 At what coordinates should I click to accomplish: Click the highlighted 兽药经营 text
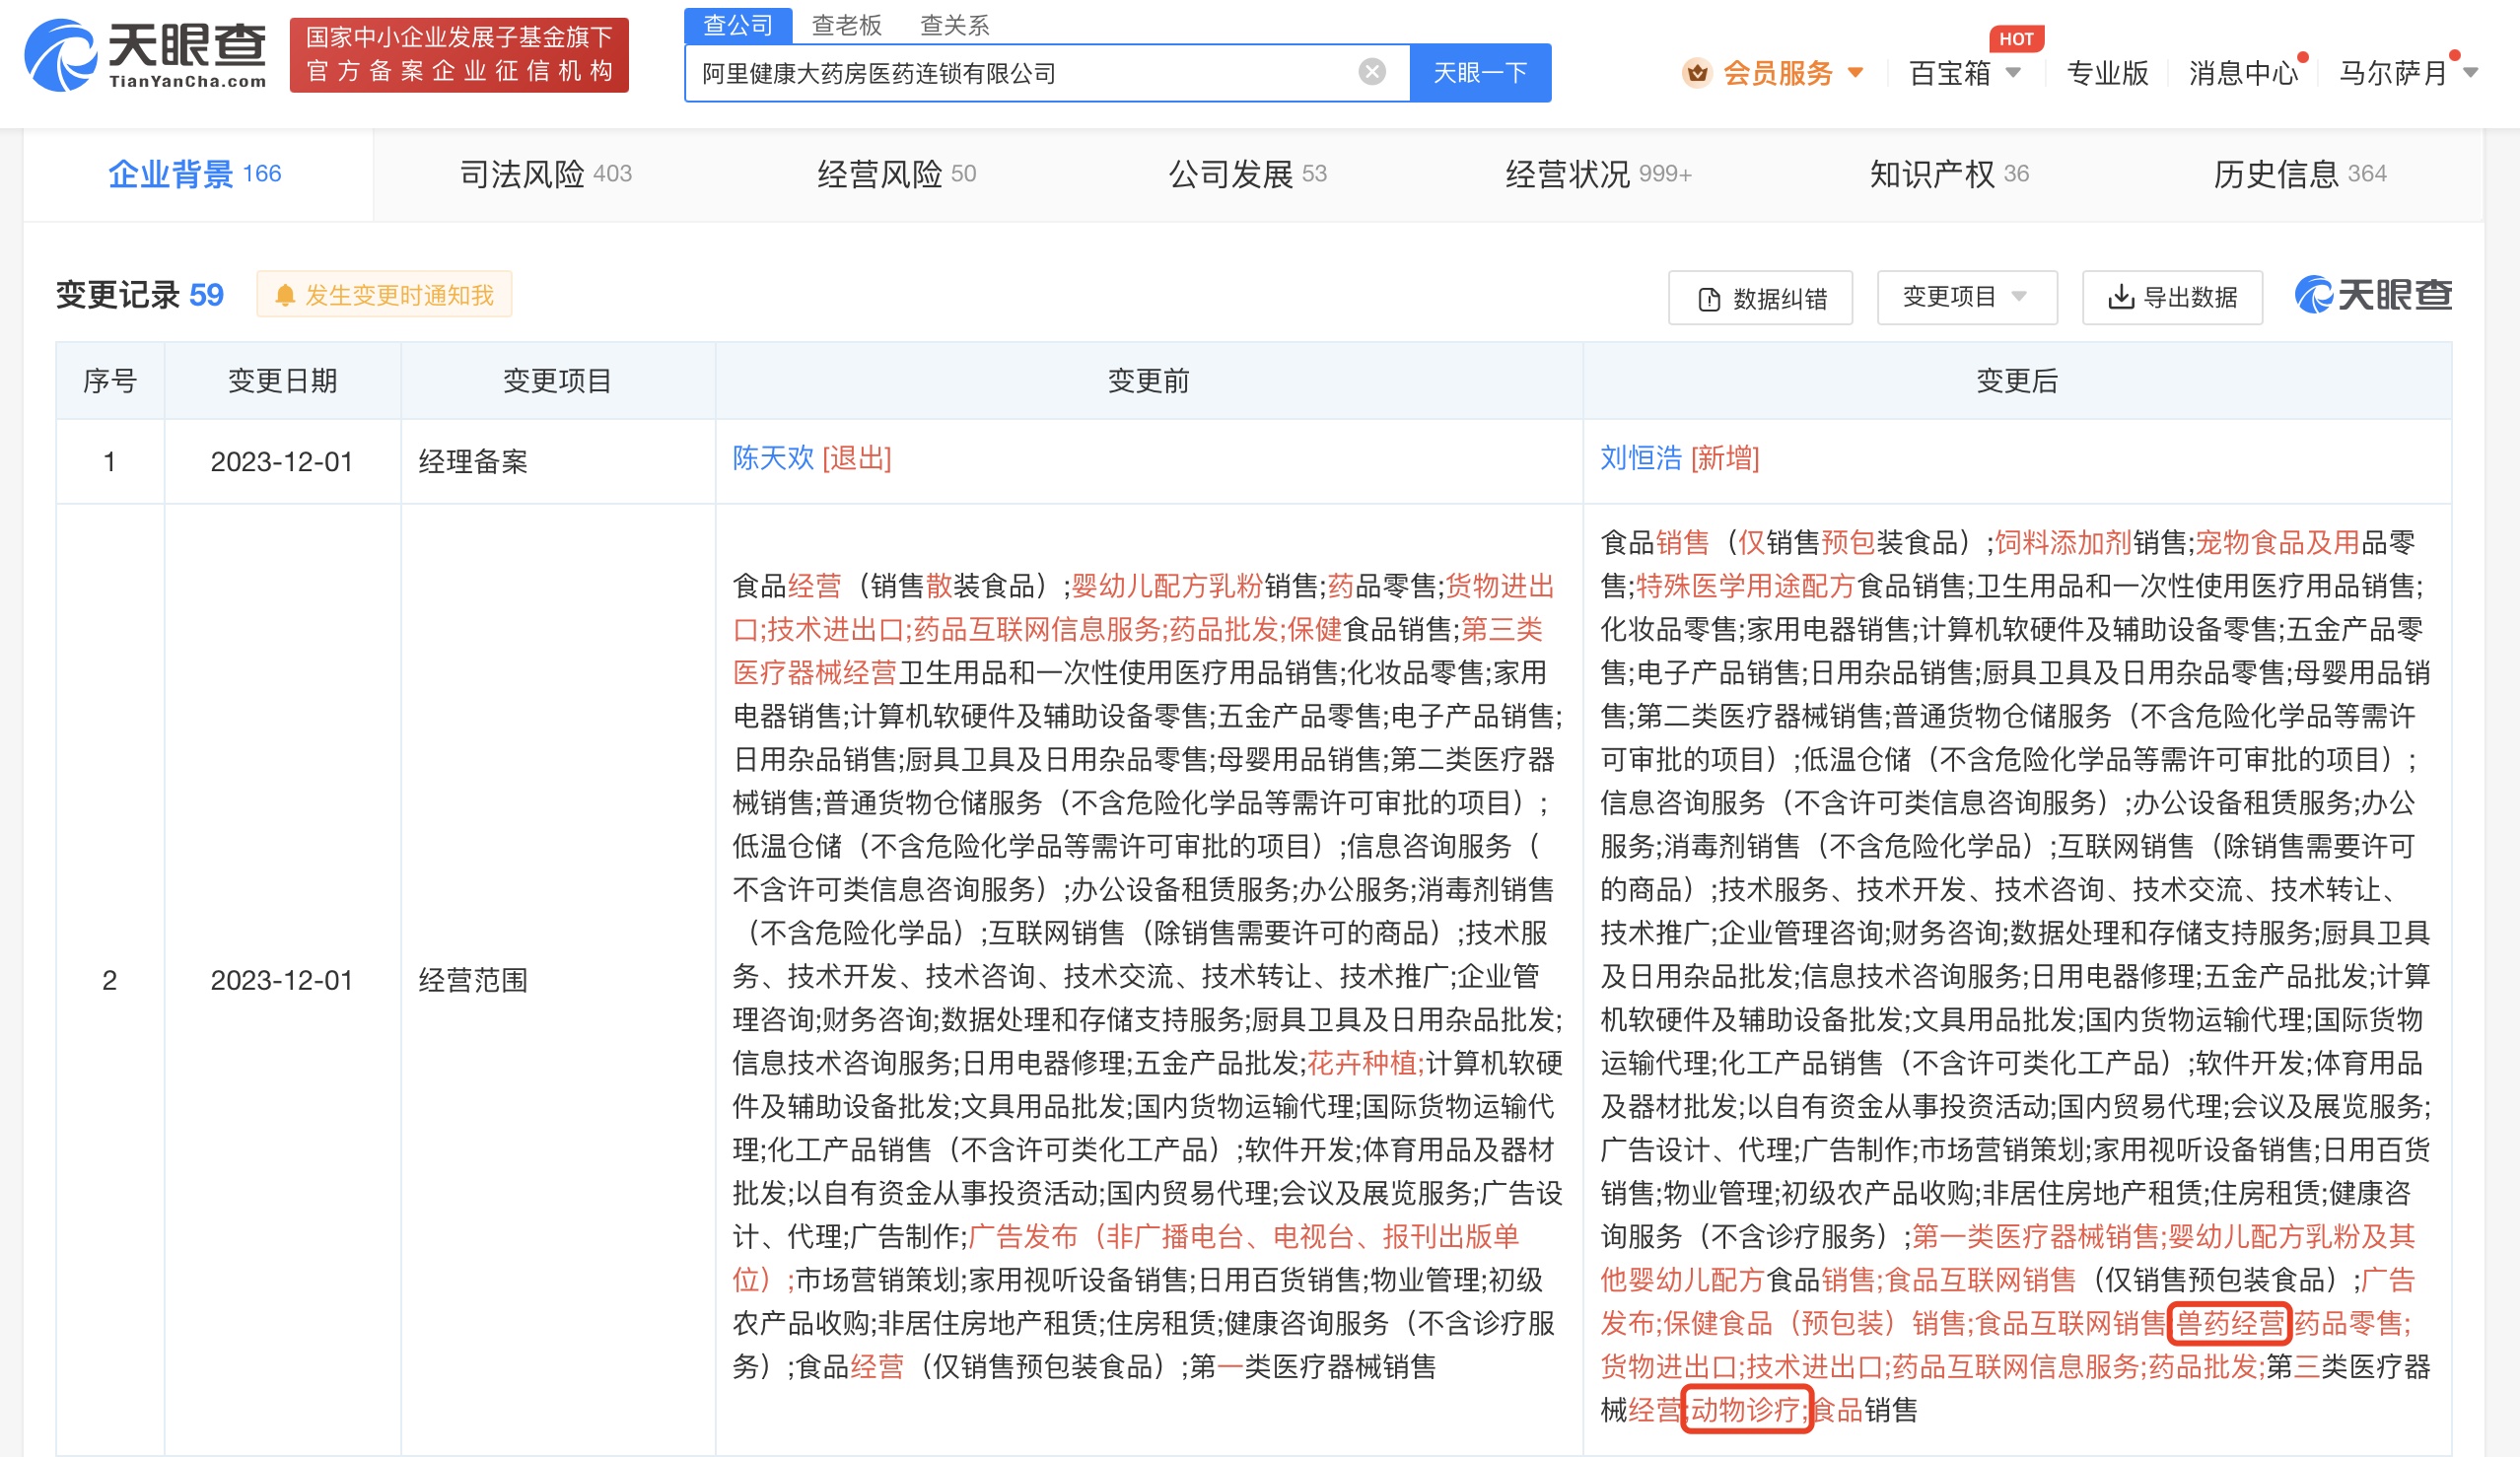pos(2230,1323)
